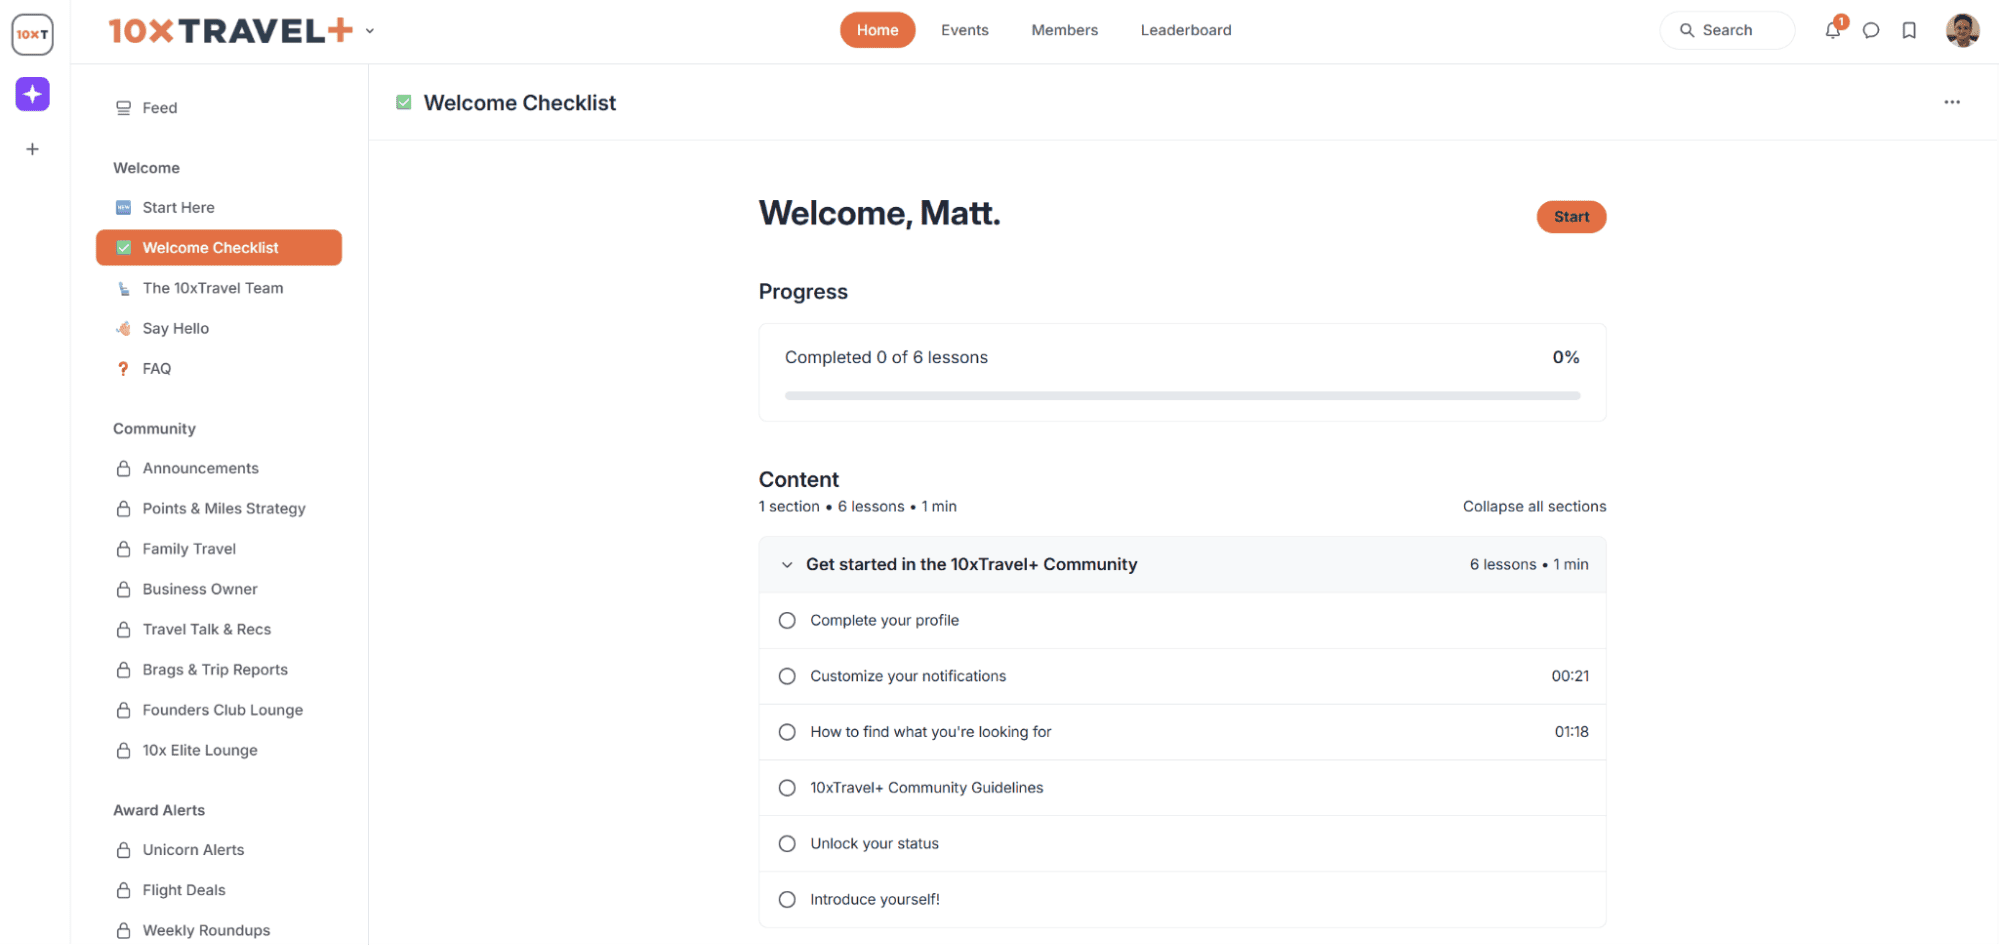Click the lock icon beside 10x Elite Lounge
Screen dimensions: 1999x945
pyautogui.click(x=123, y=750)
